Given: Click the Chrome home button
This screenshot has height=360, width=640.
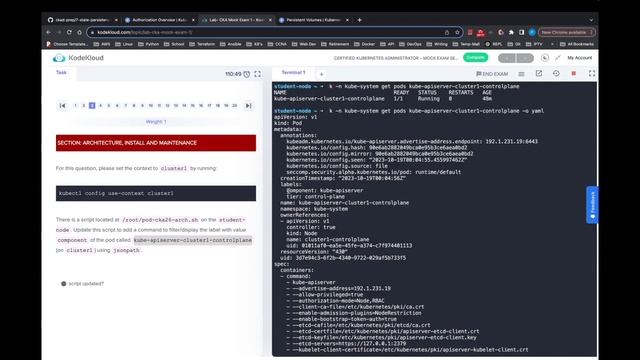Looking at the screenshot, I should coord(79,32).
